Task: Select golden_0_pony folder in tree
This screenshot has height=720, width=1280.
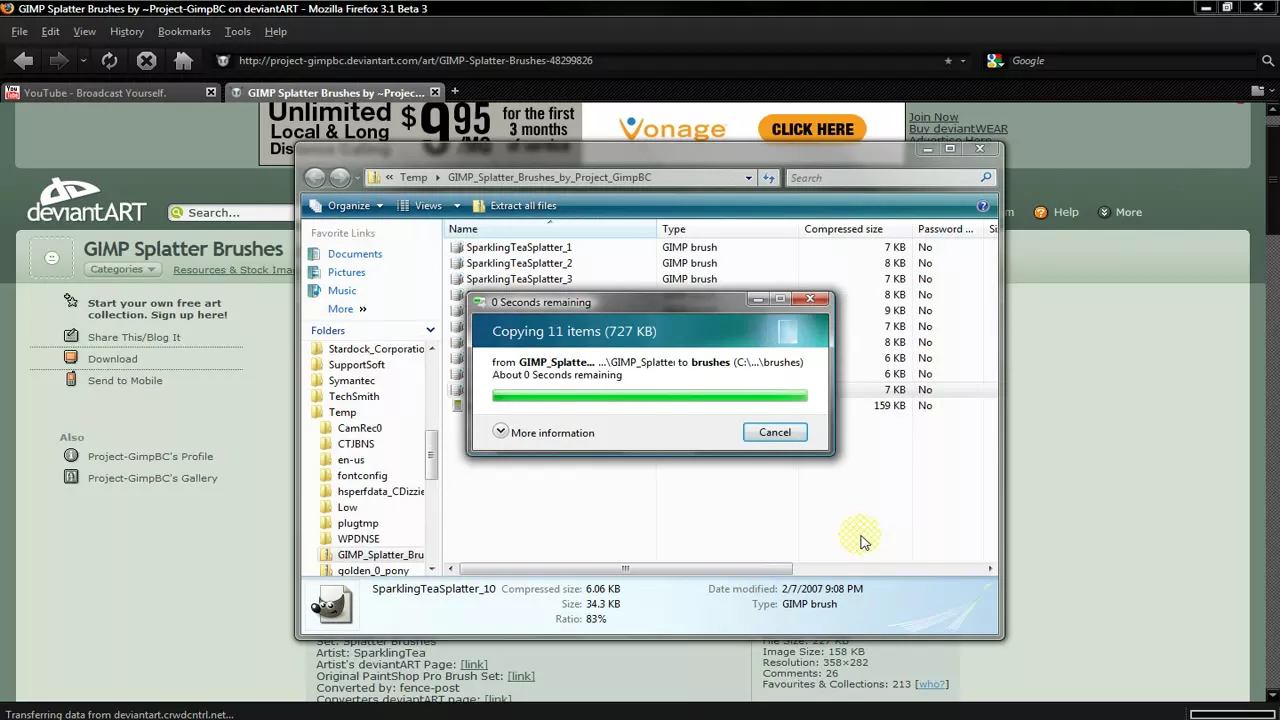Action: (x=372, y=571)
